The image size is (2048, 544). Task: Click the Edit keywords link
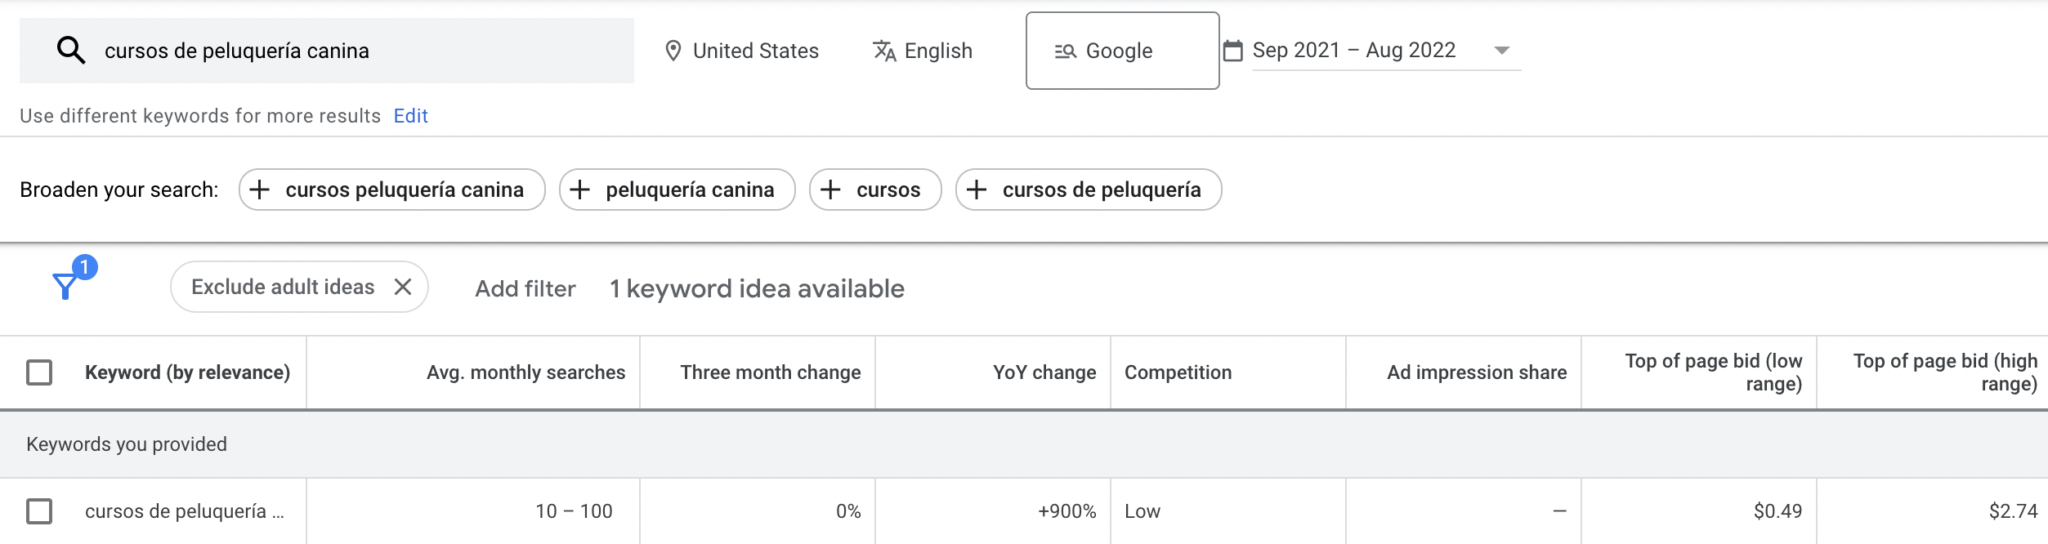[410, 116]
